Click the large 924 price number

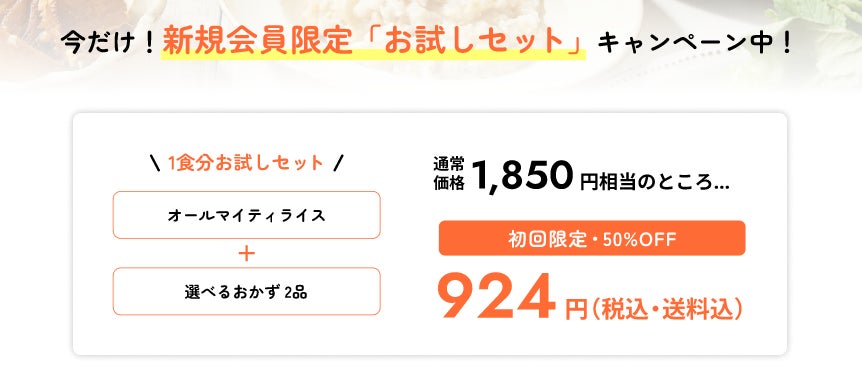pos(496,296)
